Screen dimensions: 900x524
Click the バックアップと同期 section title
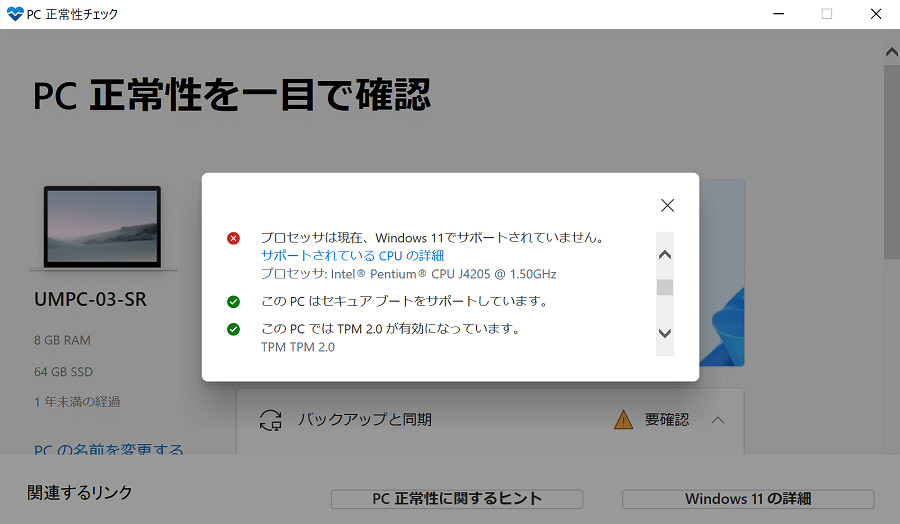tap(364, 420)
